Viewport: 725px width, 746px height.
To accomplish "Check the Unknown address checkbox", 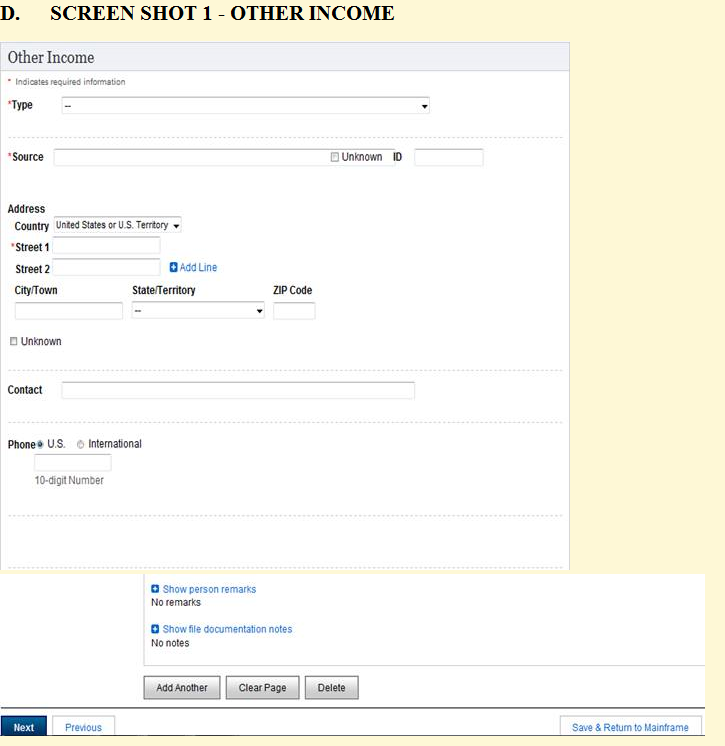I will click(14, 341).
